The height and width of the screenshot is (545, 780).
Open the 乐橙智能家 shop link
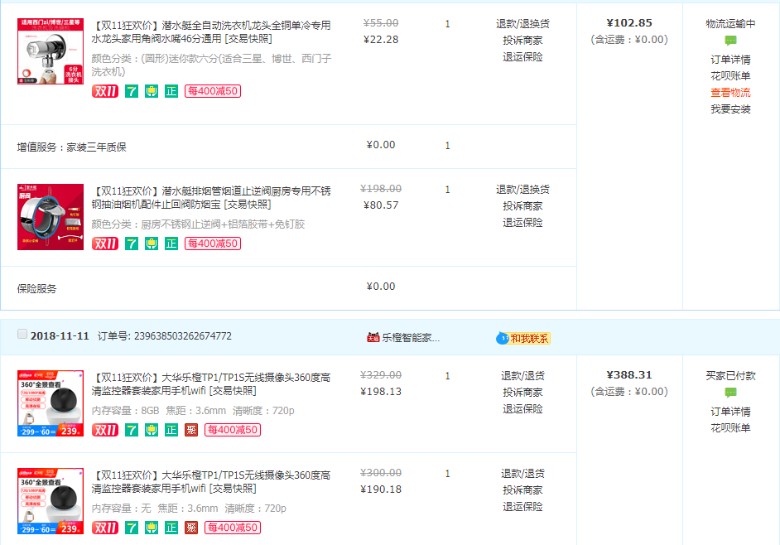click(410, 338)
